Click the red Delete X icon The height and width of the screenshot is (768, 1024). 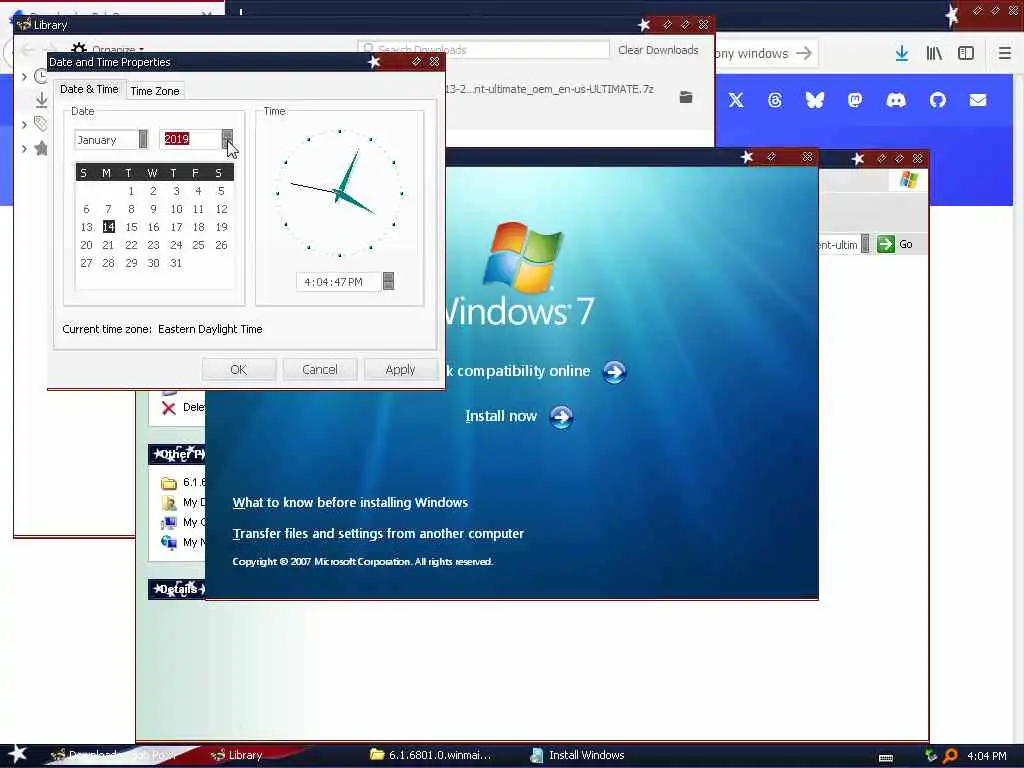pyautogui.click(x=168, y=408)
